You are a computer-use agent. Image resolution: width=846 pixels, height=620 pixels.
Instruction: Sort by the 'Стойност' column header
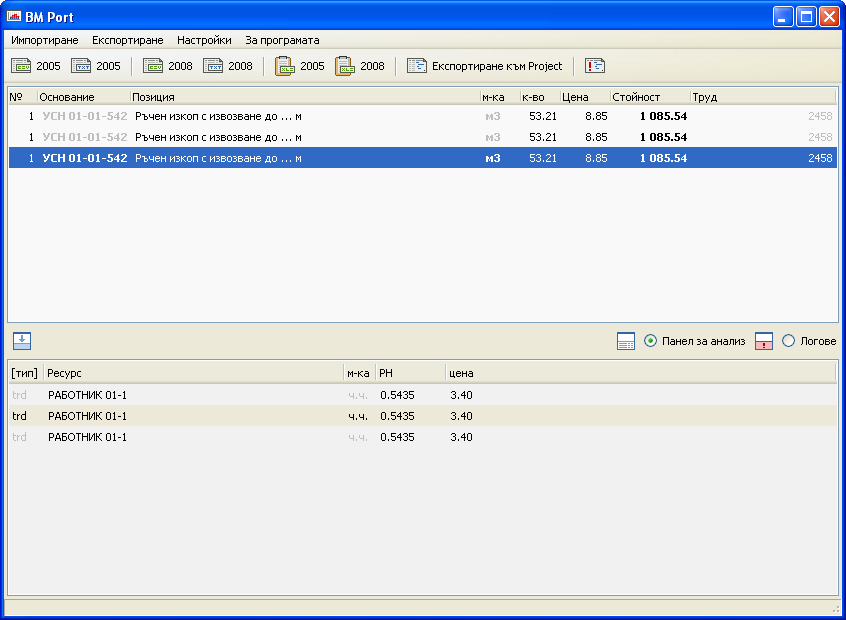coord(636,97)
